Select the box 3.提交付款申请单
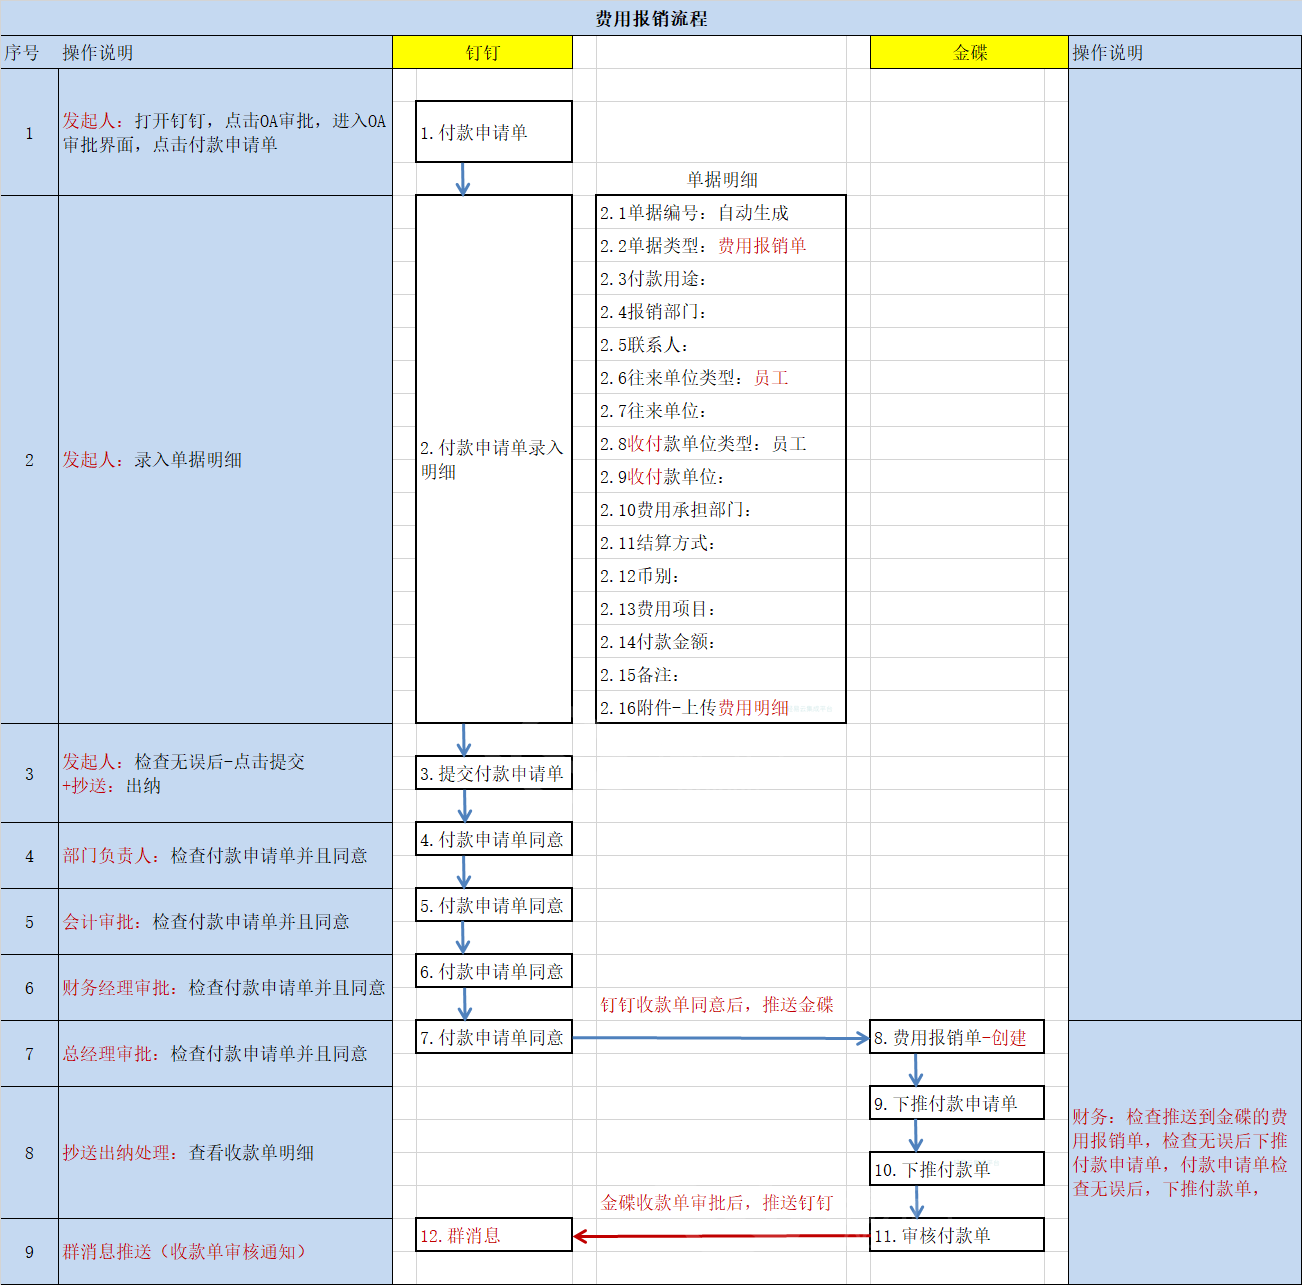Viewport: 1302px width, 1285px height. pos(494,773)
